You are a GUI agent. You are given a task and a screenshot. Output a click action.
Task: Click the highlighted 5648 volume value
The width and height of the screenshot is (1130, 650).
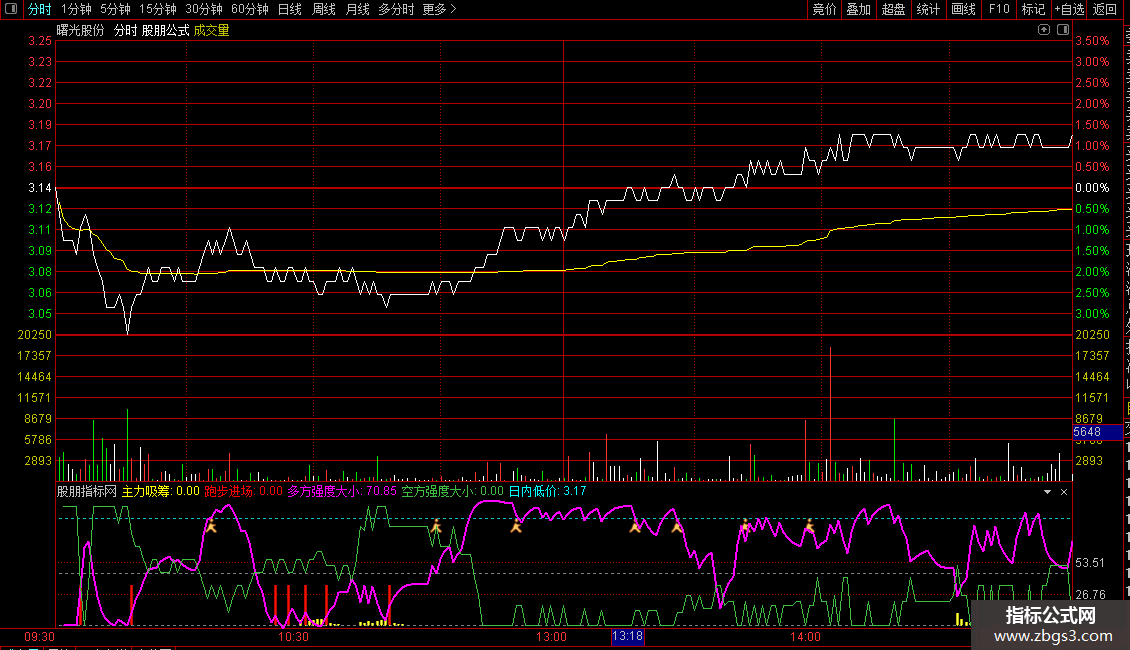pos(1098,432)
